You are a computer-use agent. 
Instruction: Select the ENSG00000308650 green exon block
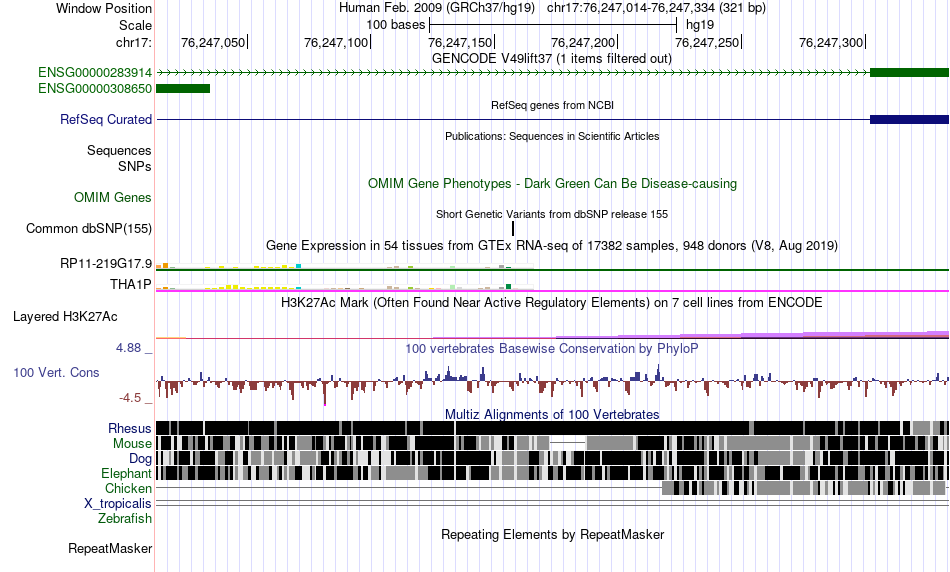[x=183, y=88]
